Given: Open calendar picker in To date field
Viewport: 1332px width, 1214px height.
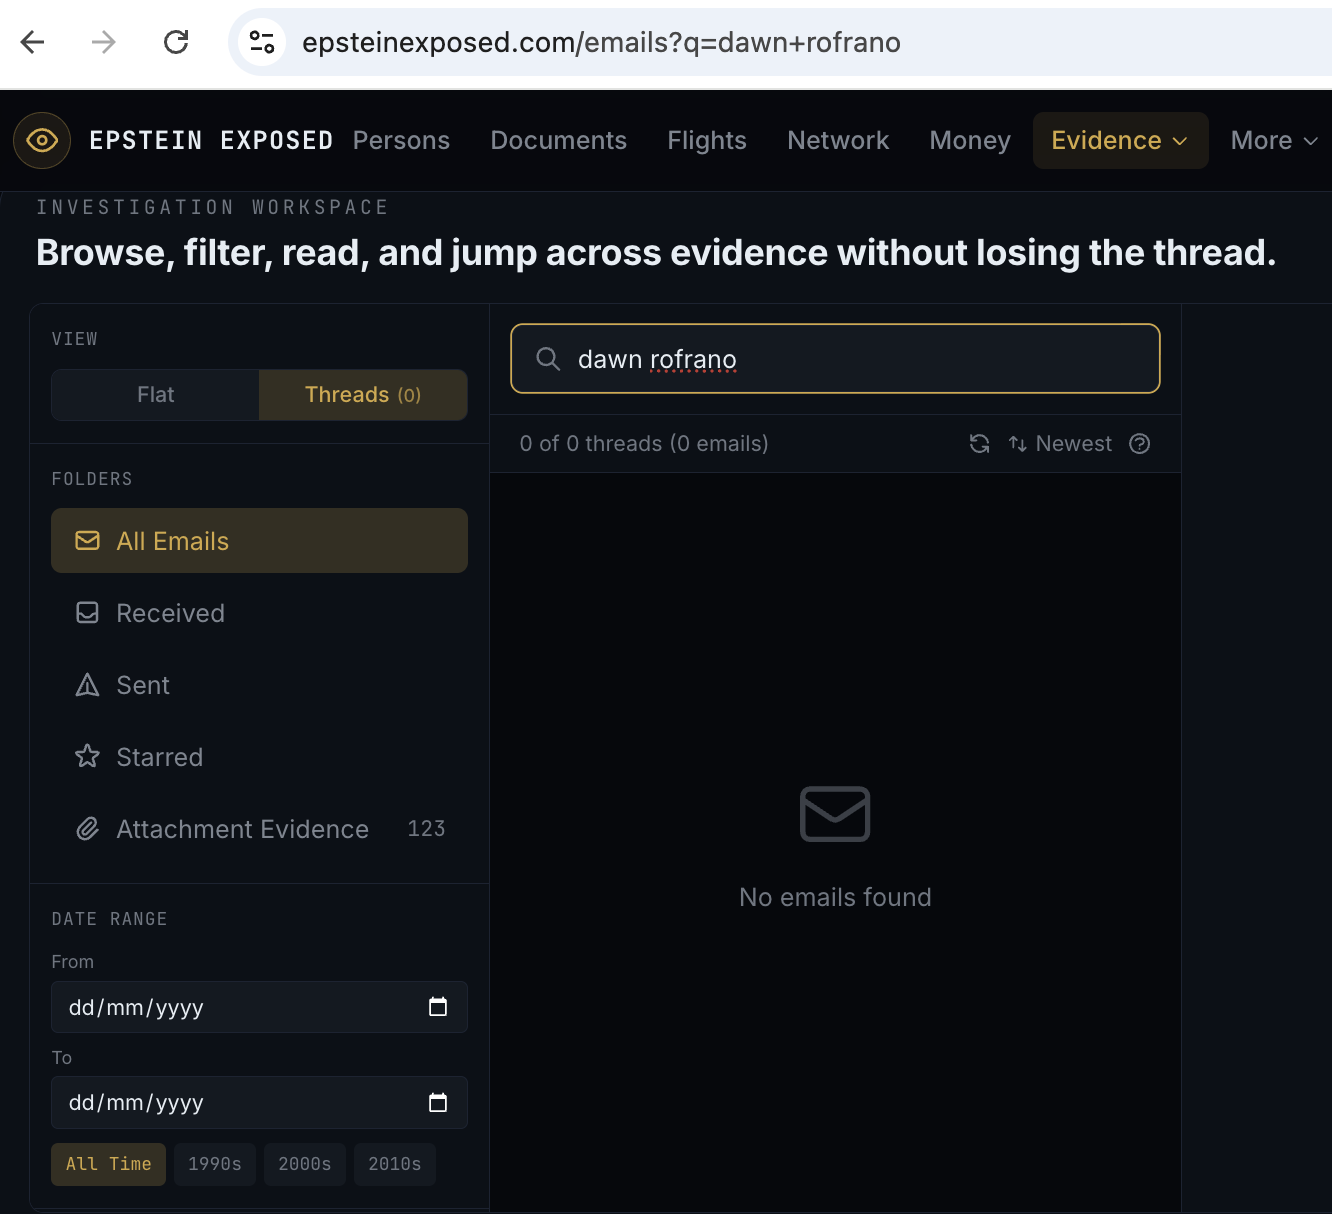Looking at the screenshot, I should pyautogui.click(x=437, y=1103).
